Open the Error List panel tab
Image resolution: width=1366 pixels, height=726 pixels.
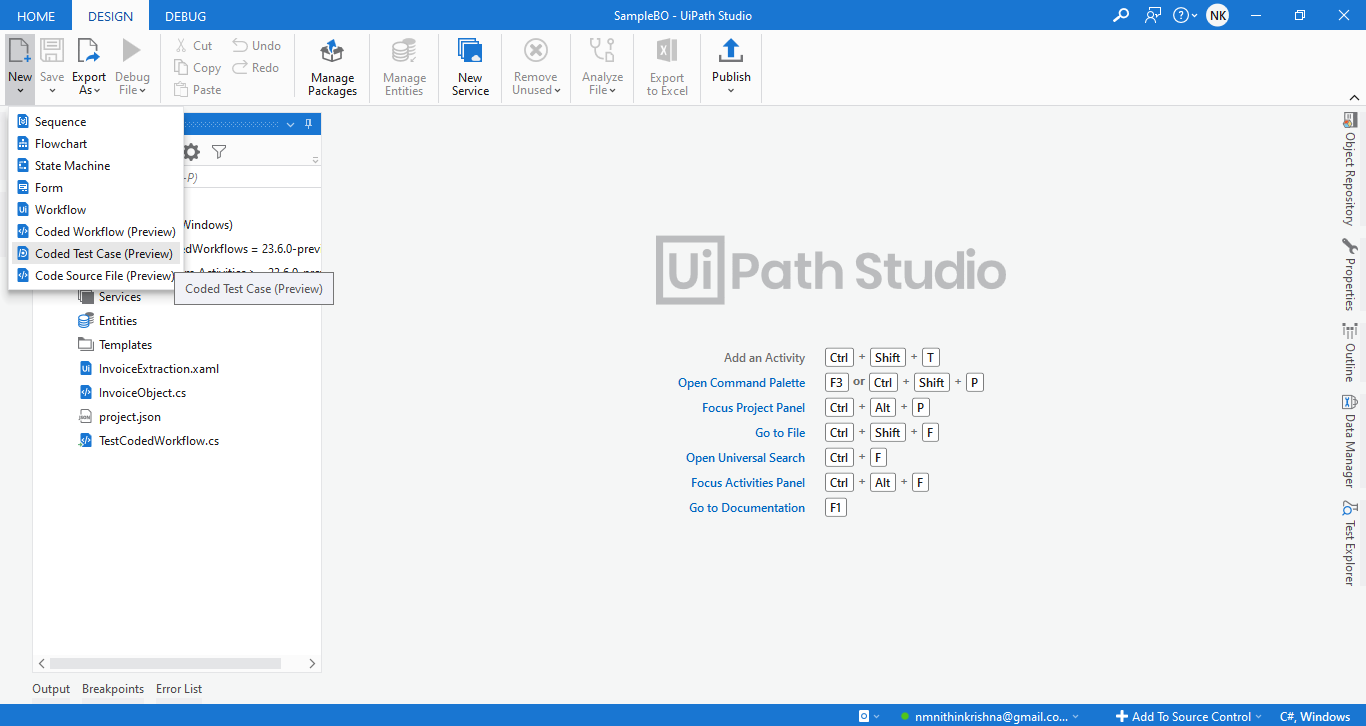179,689
